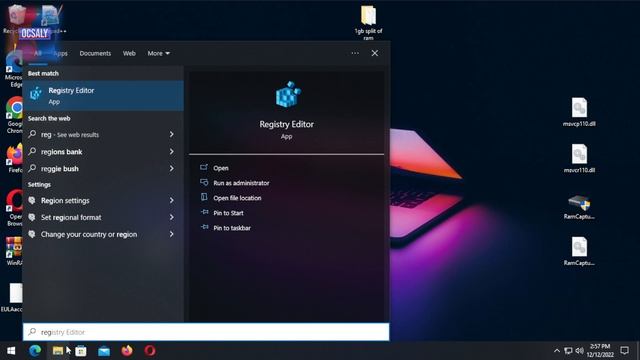Open file location of Registry Editor
The width and height of the screenshot is (640, 360).
237,198
